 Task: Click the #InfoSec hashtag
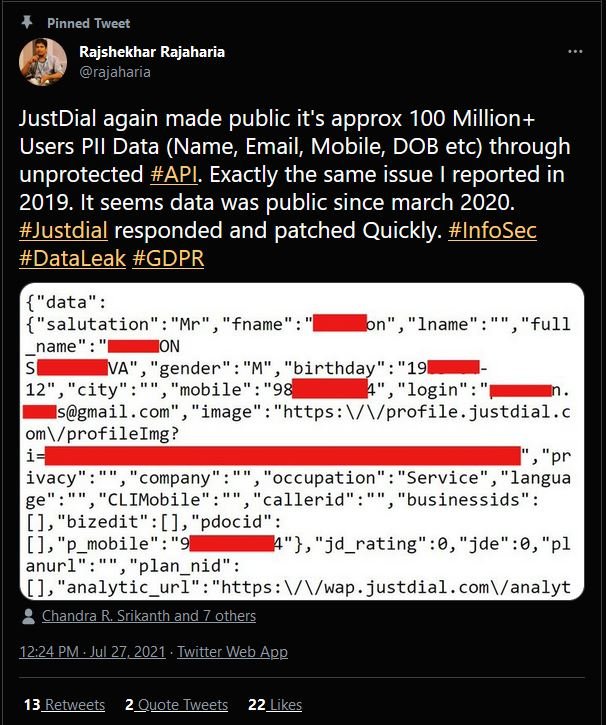[492, 231]
